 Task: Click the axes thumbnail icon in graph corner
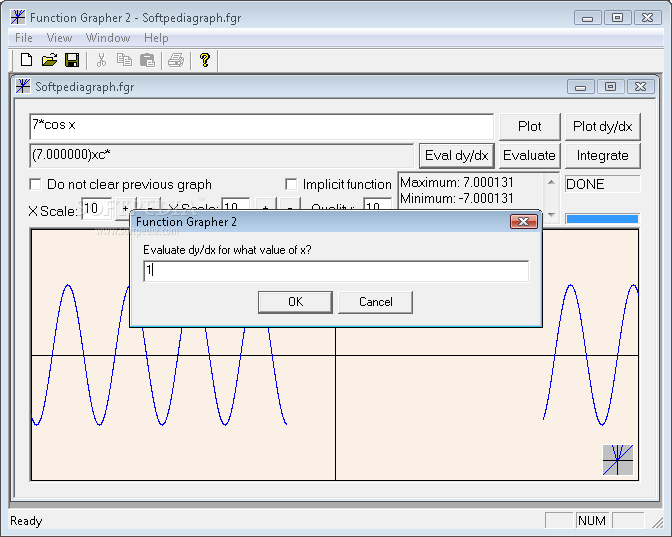618,460
